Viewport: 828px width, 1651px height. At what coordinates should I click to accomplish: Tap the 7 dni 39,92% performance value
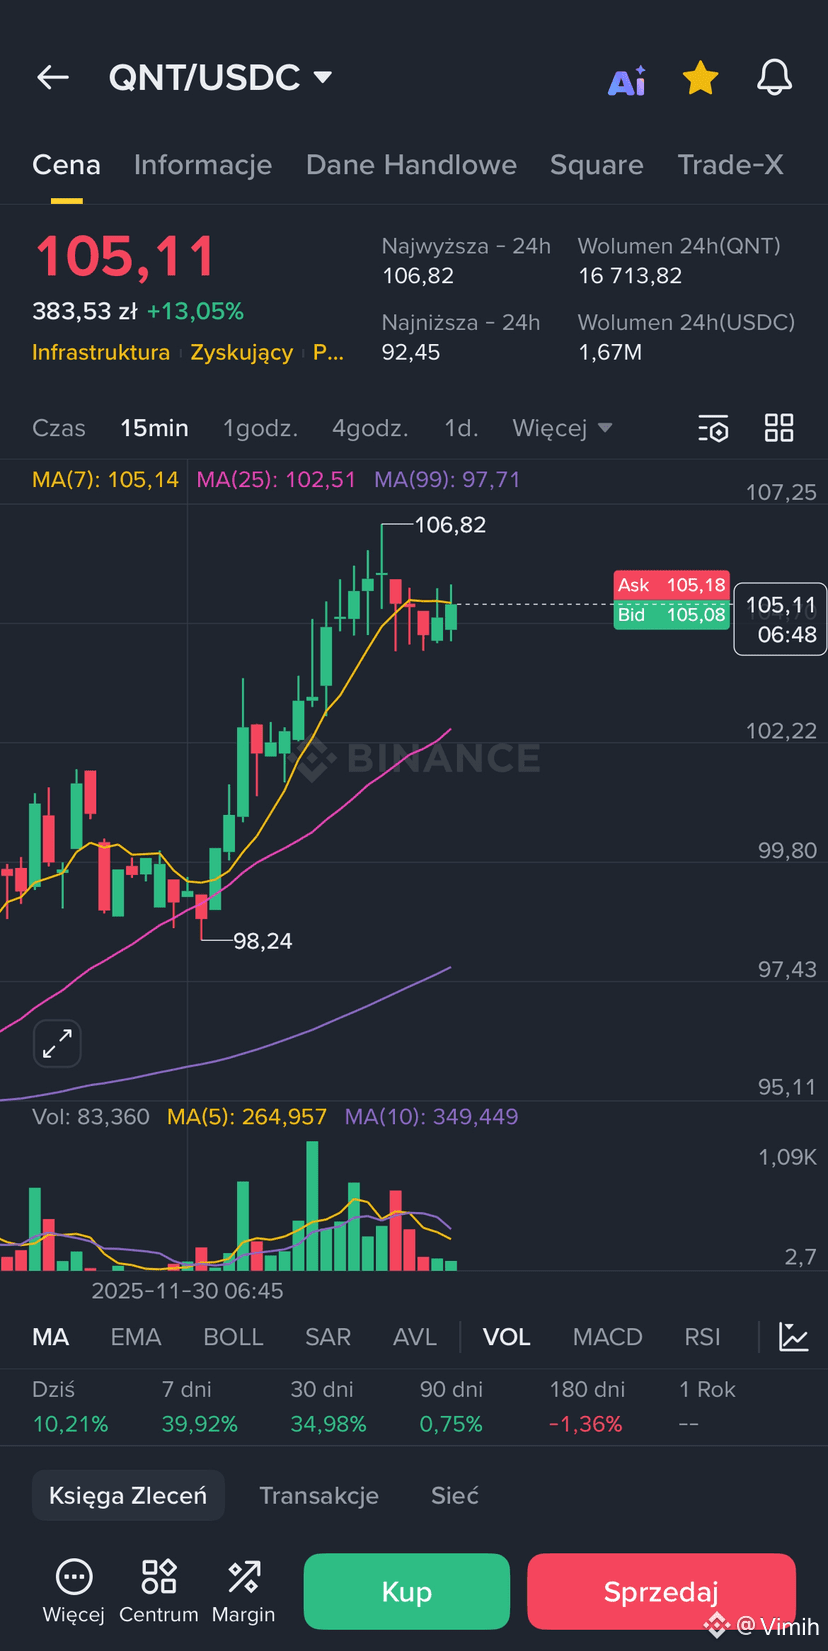tap(200, 1423)
